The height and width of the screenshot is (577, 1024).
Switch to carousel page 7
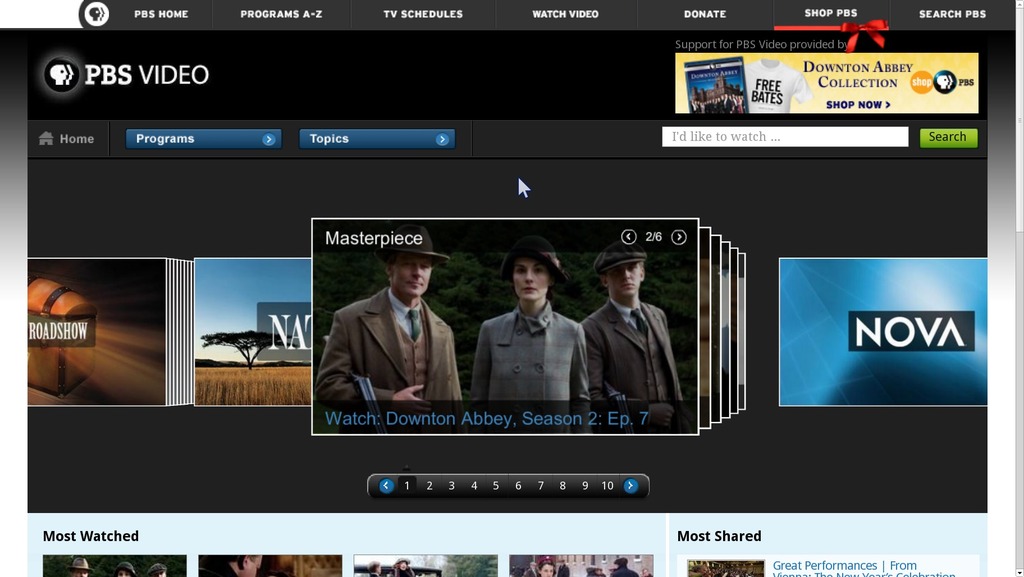coord(541,486)
